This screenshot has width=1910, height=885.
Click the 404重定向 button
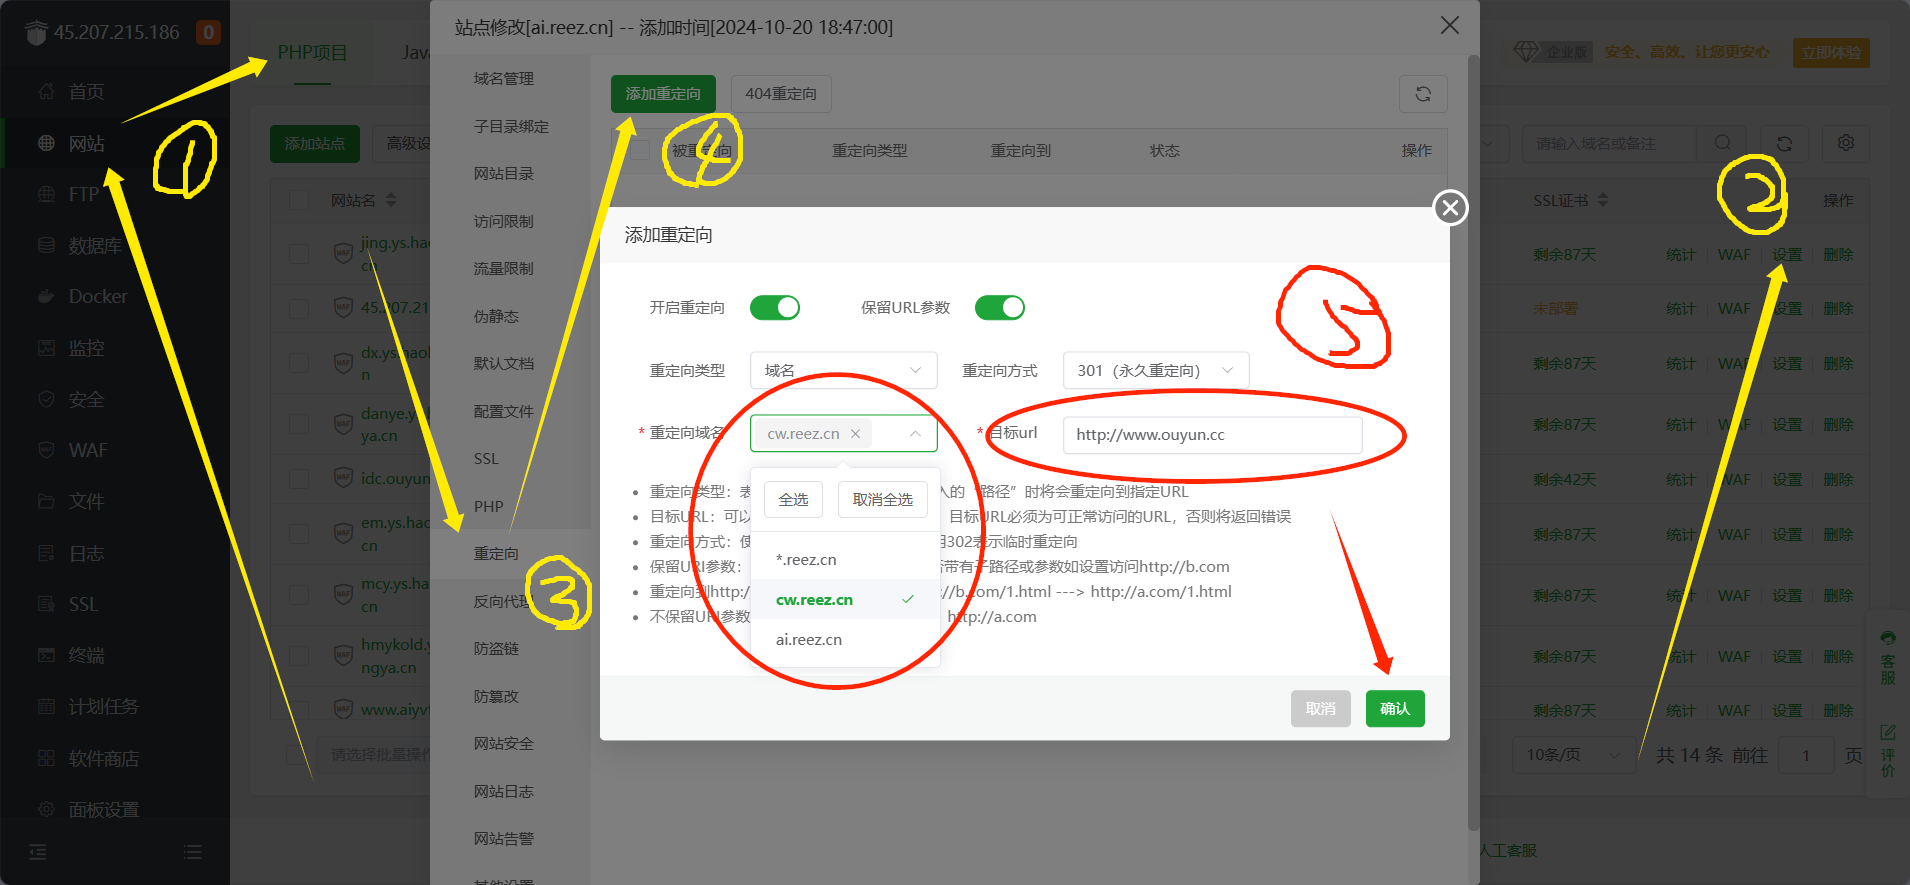click(781, 94)
